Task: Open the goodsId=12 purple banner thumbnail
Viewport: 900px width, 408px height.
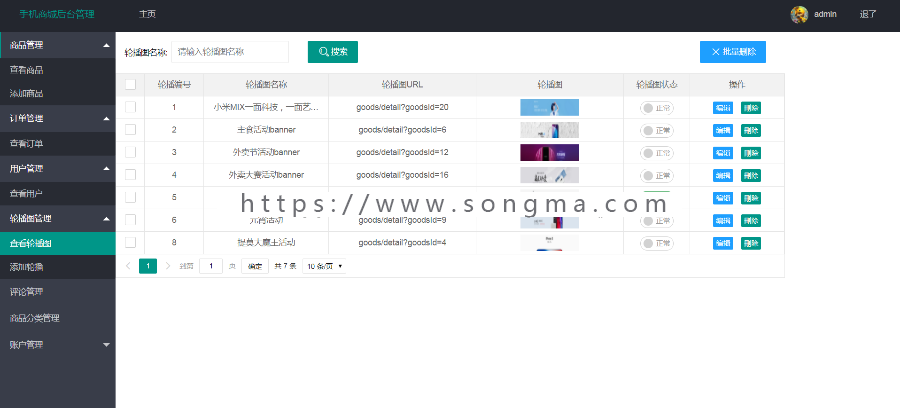Action: 549,153
